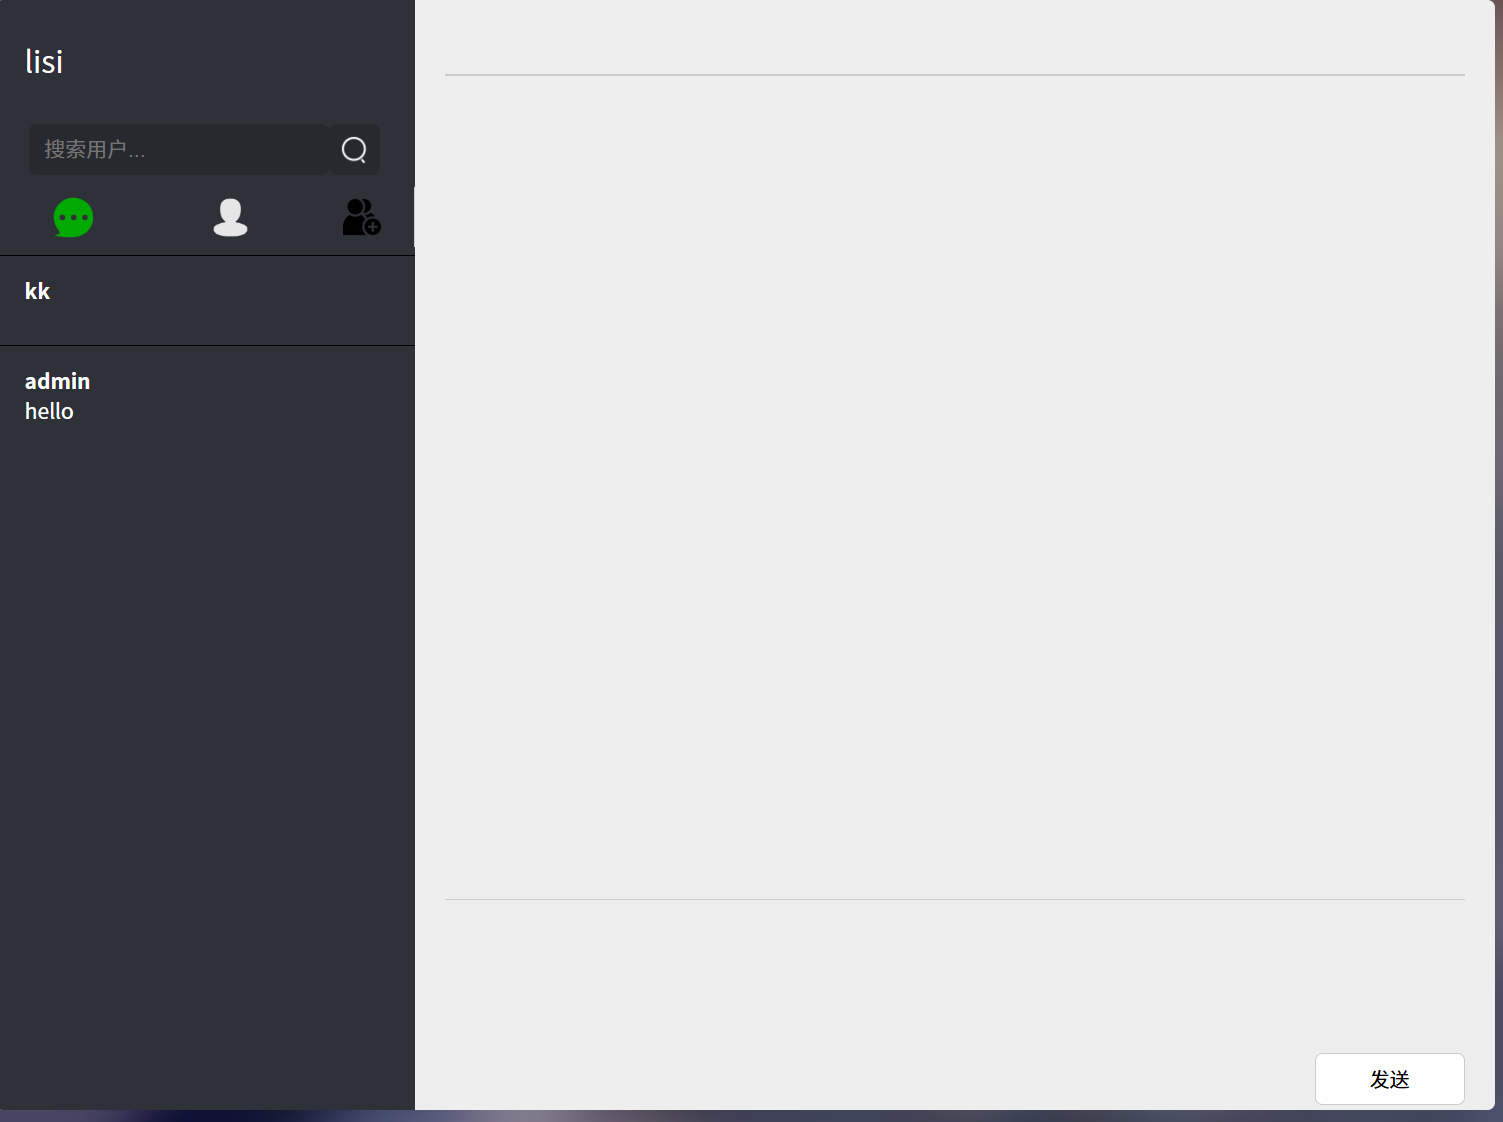1503x1122 pixels.
Task: Click the divider above the message box
Action: click(955, 899)
